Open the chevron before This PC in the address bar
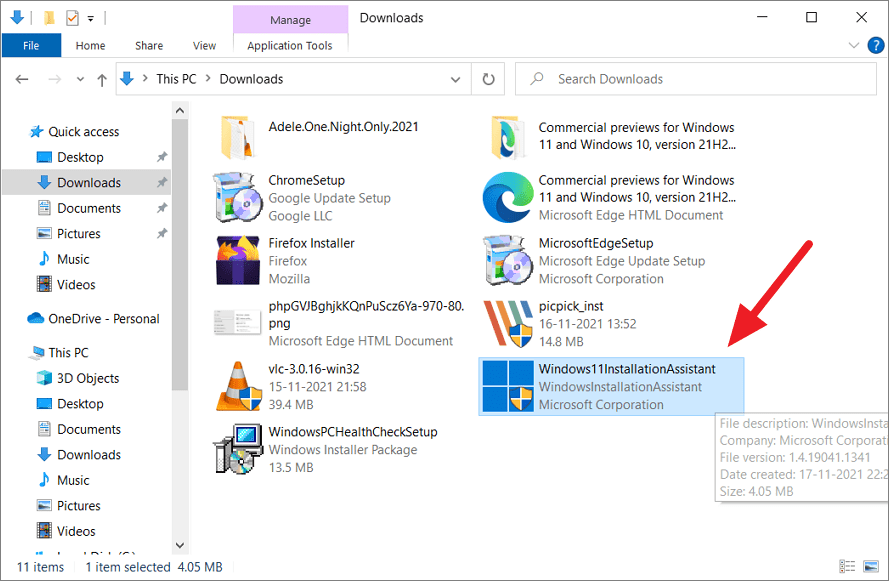Image resolution: width=889 pixels, height=581 pixels. tap(145, 78)
